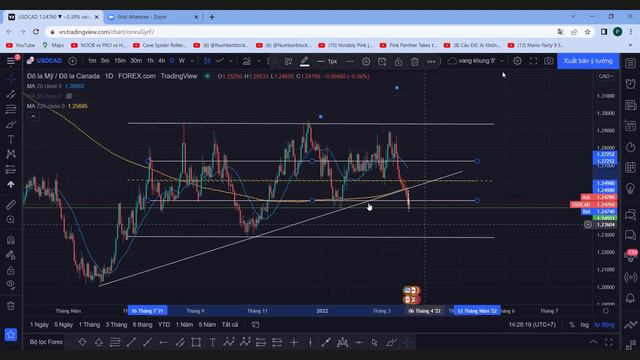Viewport: 640px width, 360px height.
Task: Select the 'YTD' date range
Action: pyautogui.click(x=164, y=324)
